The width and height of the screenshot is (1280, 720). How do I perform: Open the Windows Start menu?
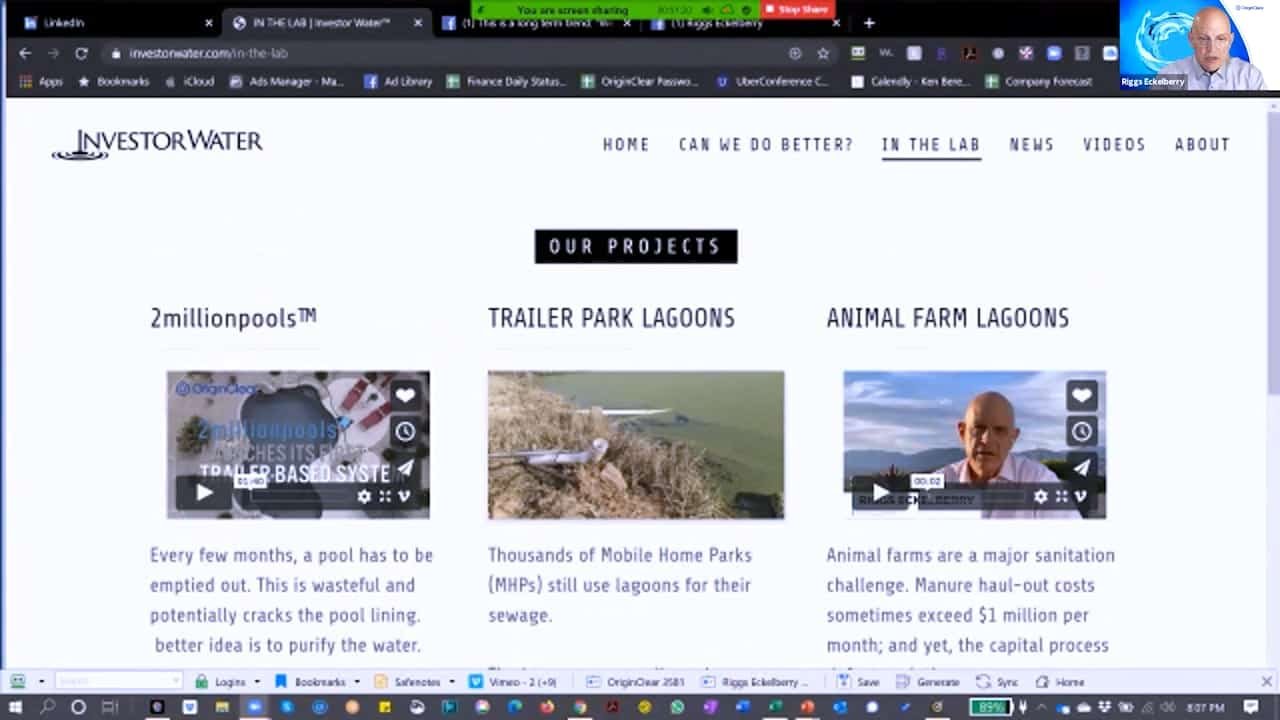(16, 707)
